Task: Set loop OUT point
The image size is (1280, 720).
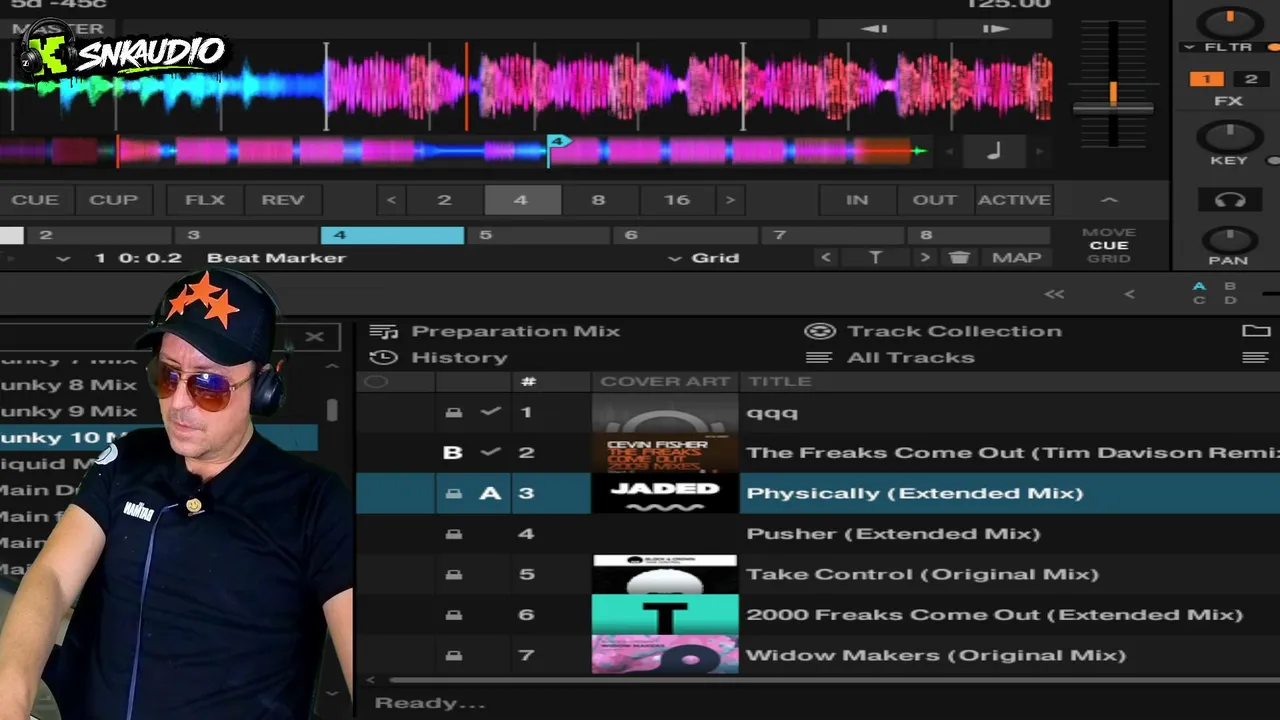Action: tap(934, 200)
